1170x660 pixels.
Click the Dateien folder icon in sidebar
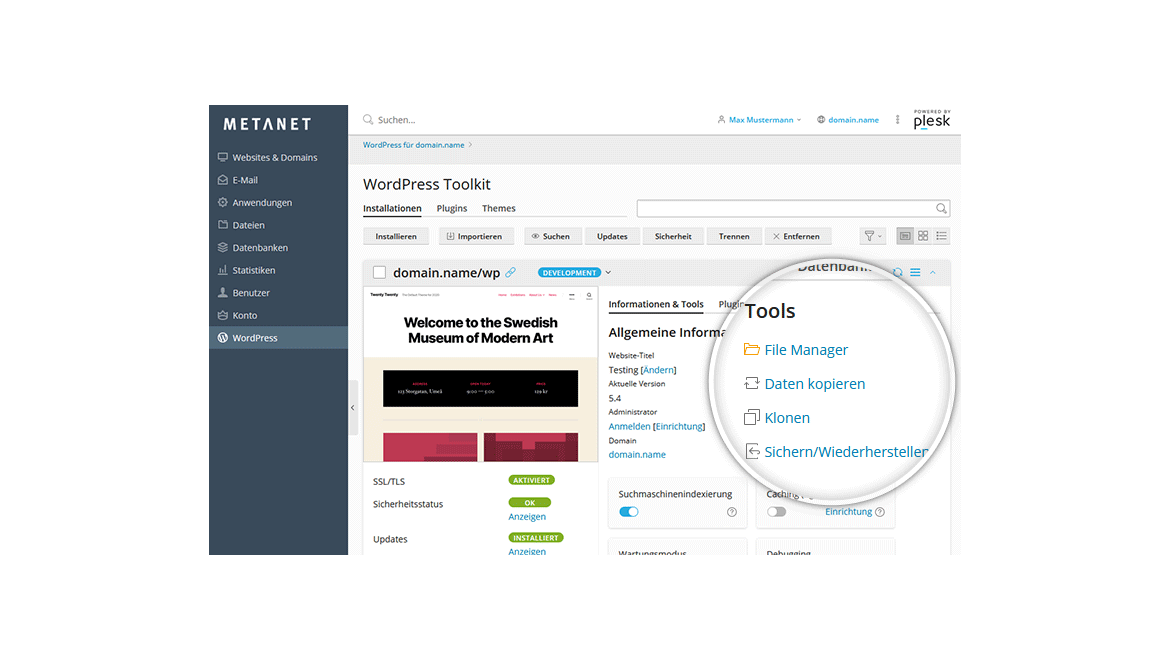[x=222, y=224]
